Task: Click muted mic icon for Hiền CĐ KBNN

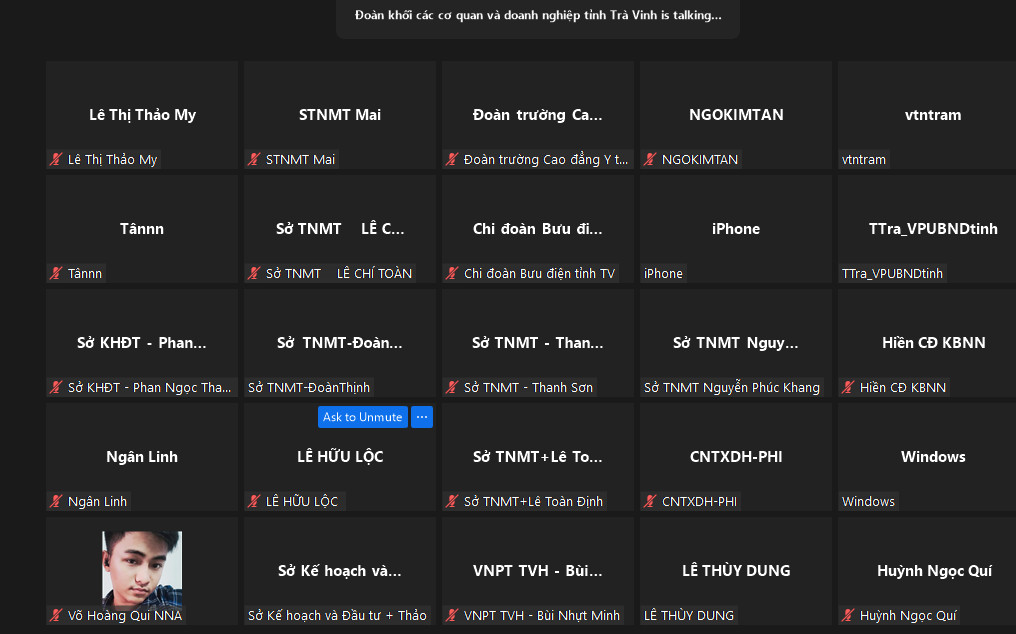Action: pyautogui.click(x=849, y=388)
